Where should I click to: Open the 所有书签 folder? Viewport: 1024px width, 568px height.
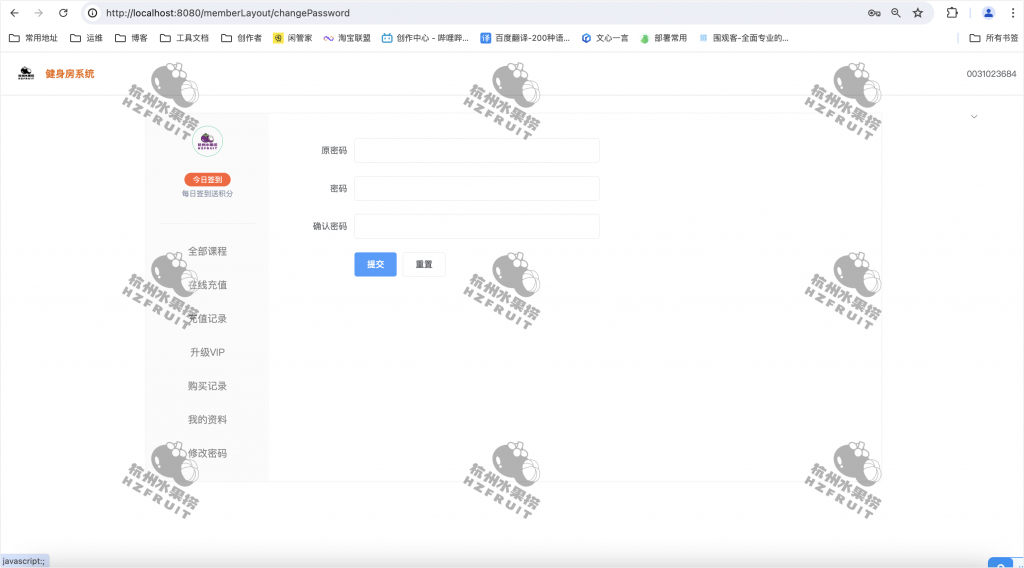[x=993, y=38]
